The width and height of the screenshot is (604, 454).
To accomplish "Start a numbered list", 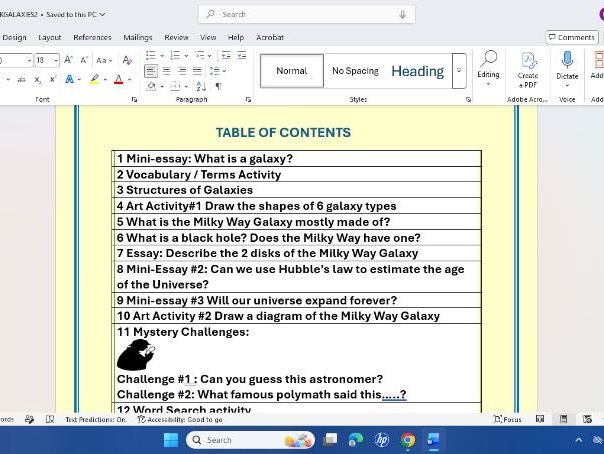I will click(175, 55).
